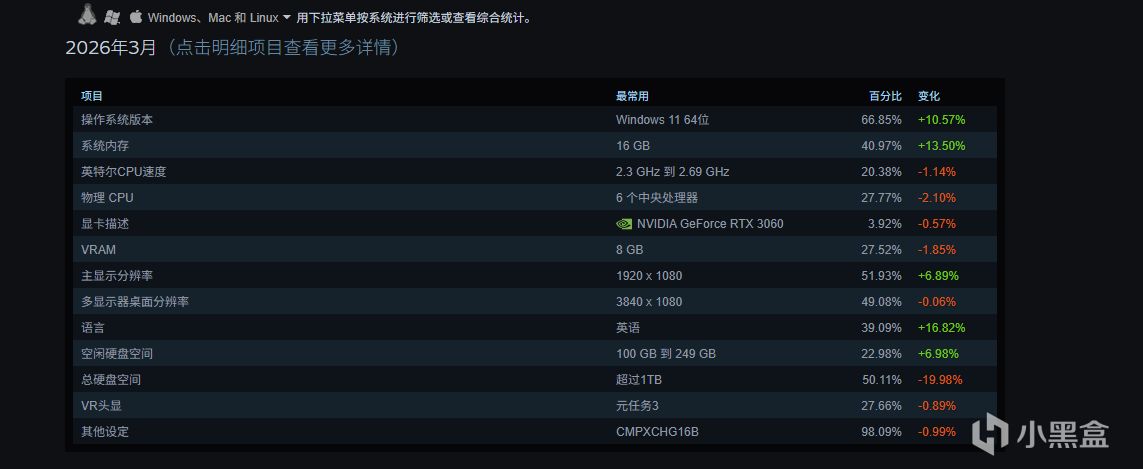1143x469 pixels.
Task: Expand the 操作系统版本 row details
Action: click(x=117, y=120)
